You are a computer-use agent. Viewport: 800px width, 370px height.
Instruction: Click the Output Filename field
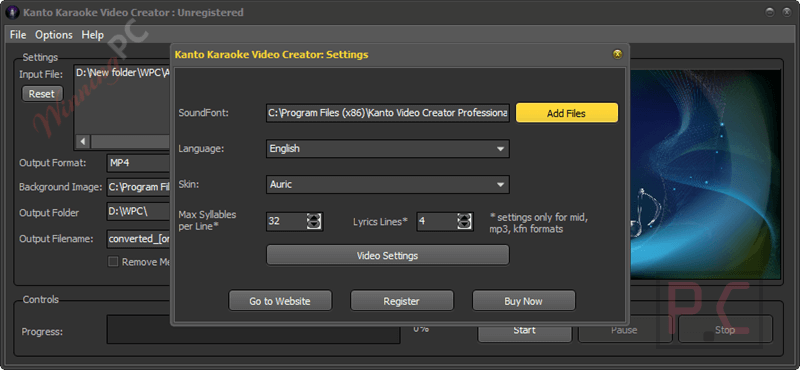point(139,238)
